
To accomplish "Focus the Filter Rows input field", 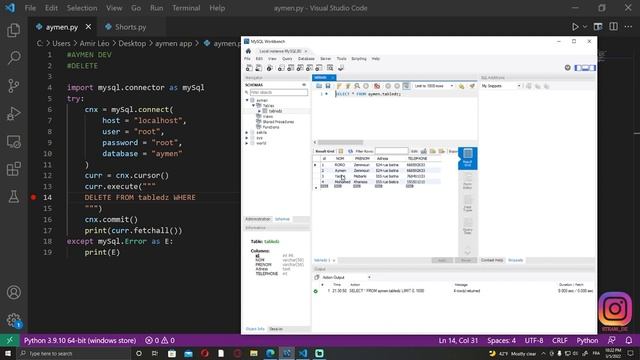I will coord(391,151).
